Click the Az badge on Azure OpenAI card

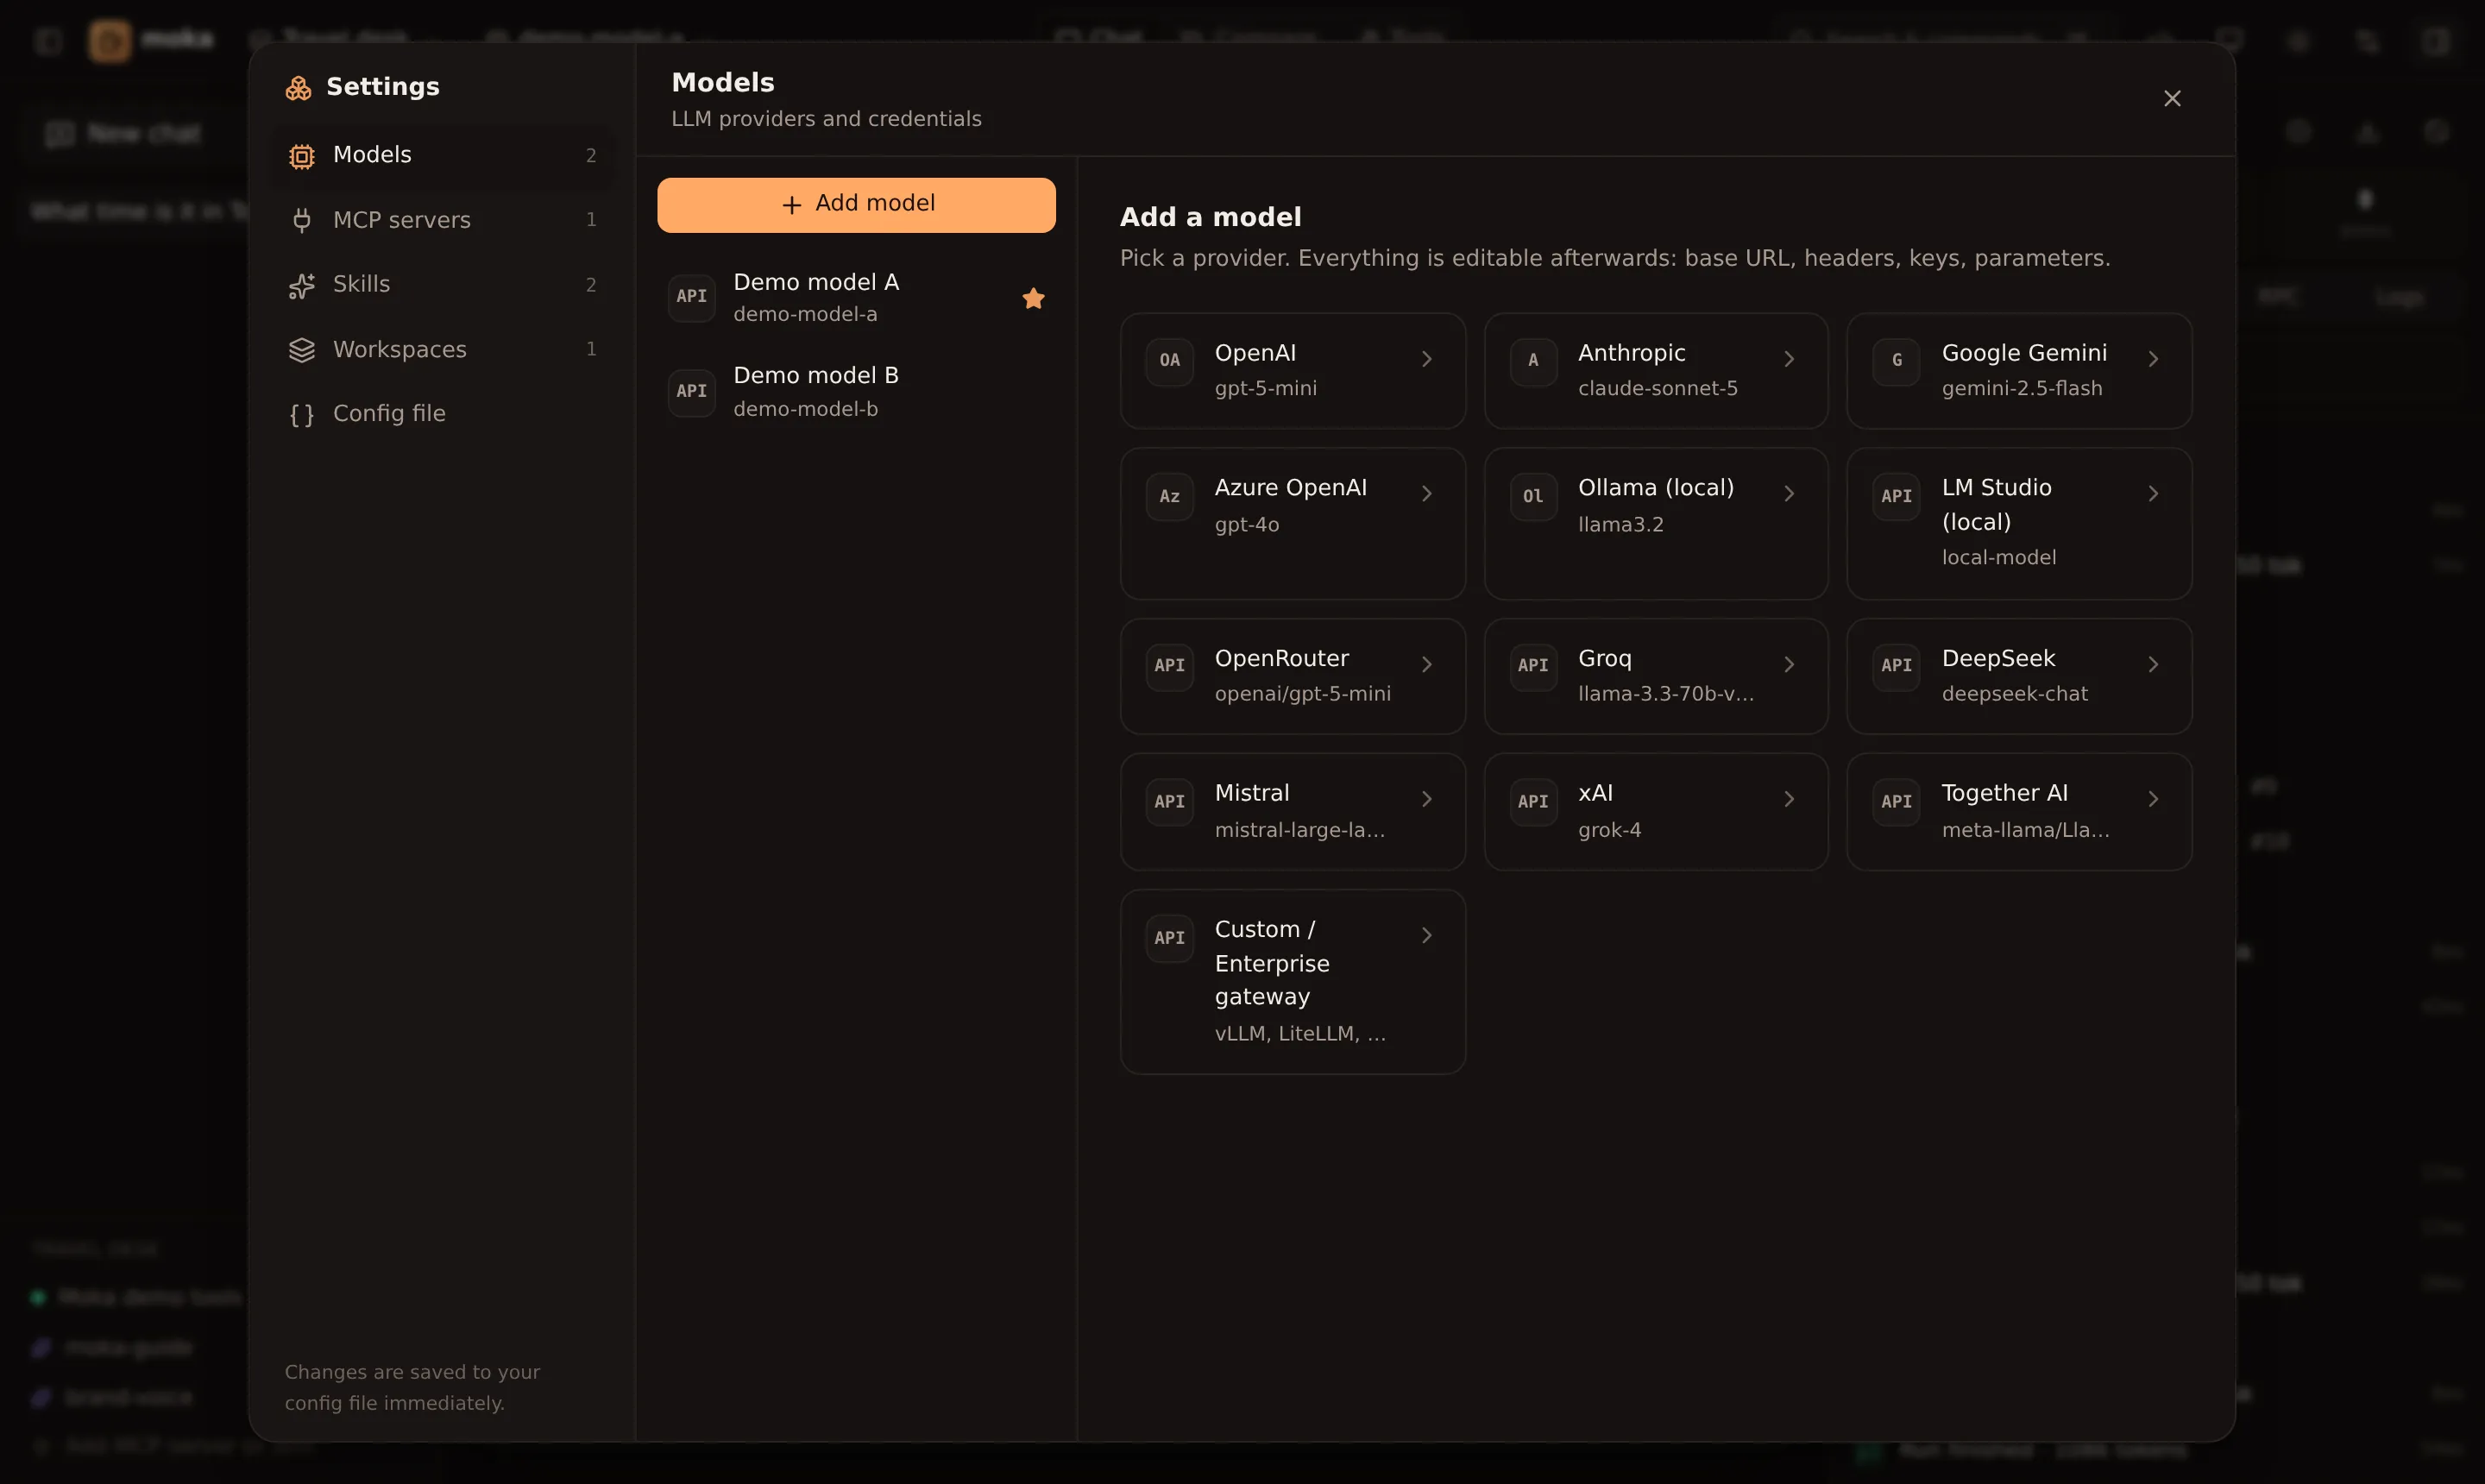click(1169, 497)
